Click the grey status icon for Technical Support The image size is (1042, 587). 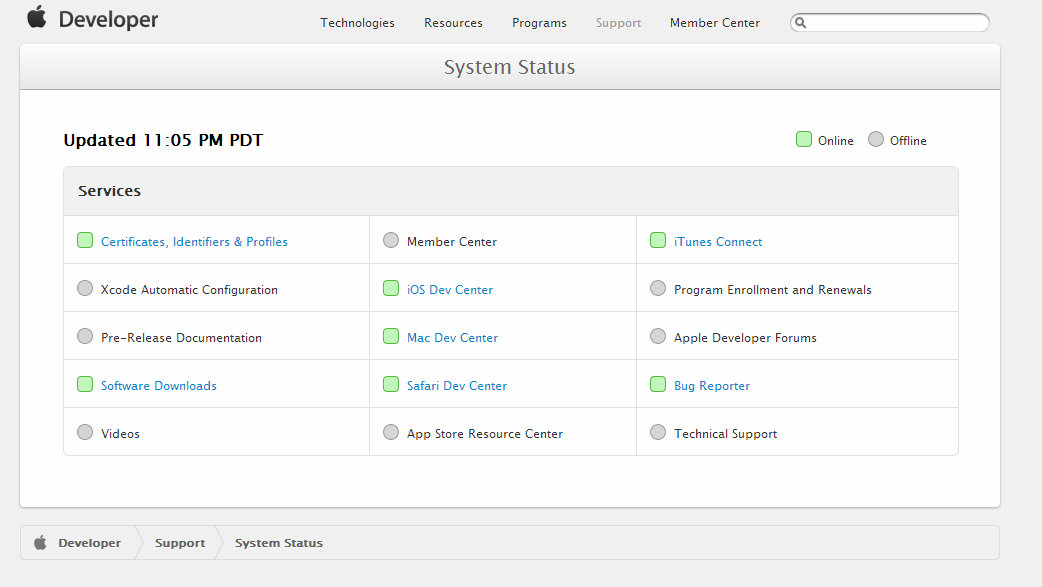pyautogui.click(x=658, y=431)
